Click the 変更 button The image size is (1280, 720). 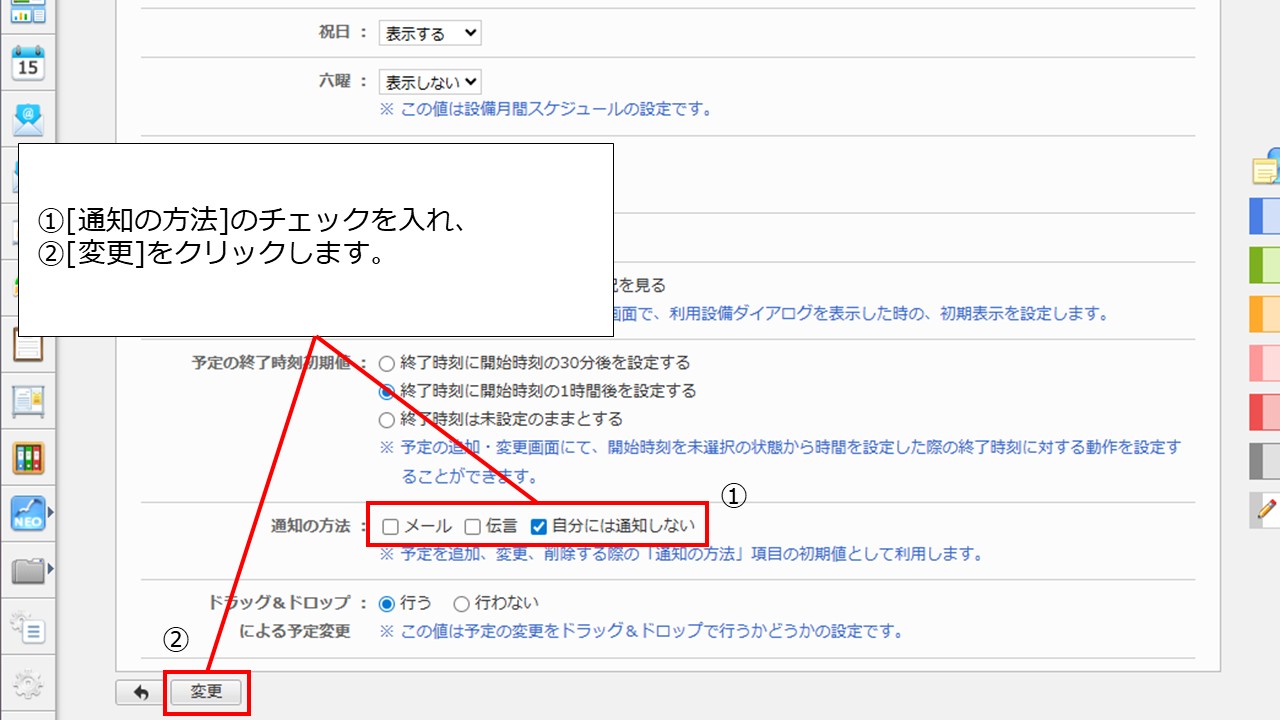(x=206, y=692)
